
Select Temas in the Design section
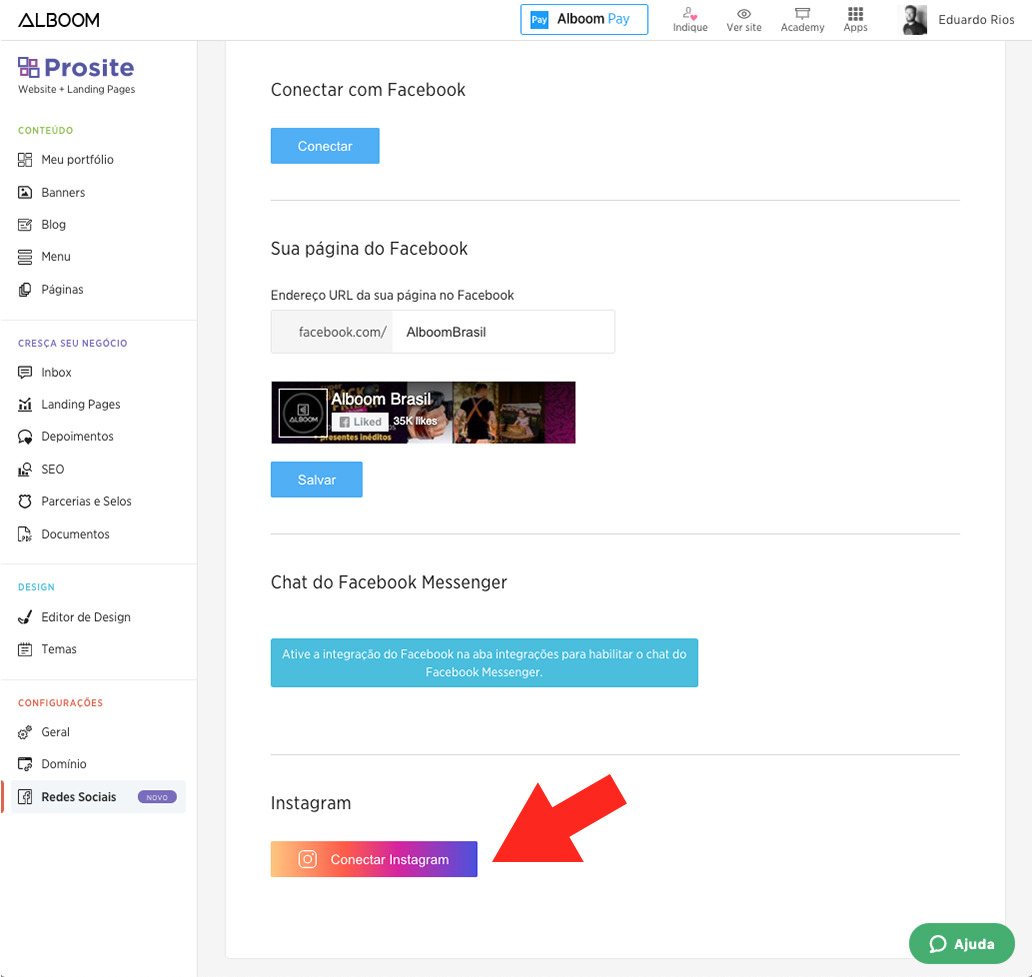click(59, 649)
